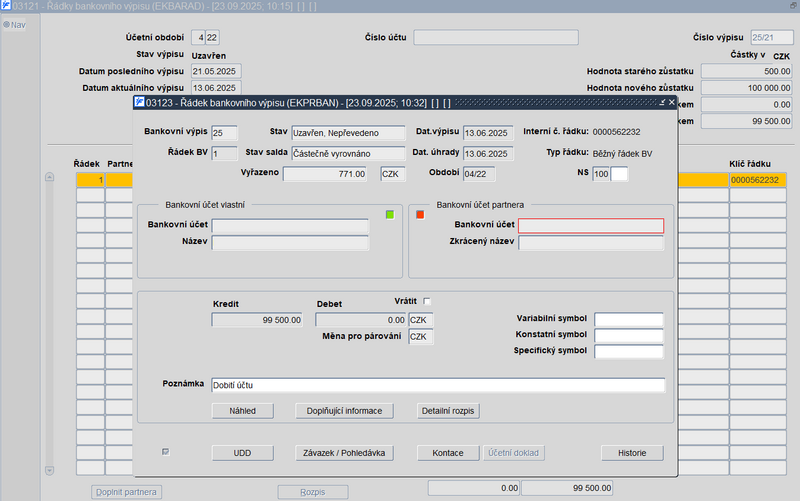
Task: Close the 03123 dialog window
Action: 671,102
